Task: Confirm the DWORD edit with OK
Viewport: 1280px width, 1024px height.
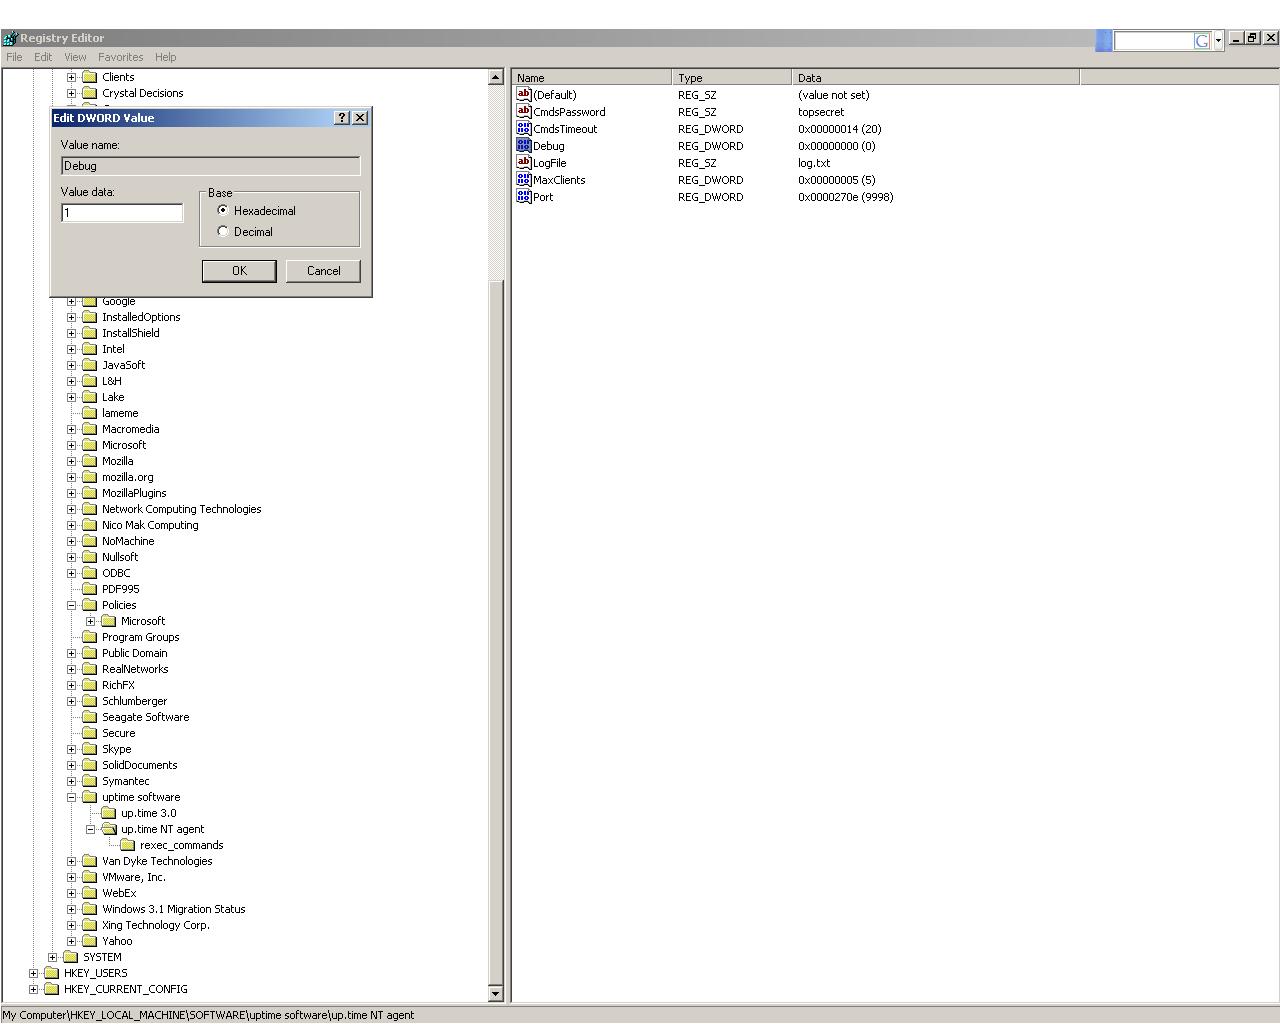Action: point(239,271)
